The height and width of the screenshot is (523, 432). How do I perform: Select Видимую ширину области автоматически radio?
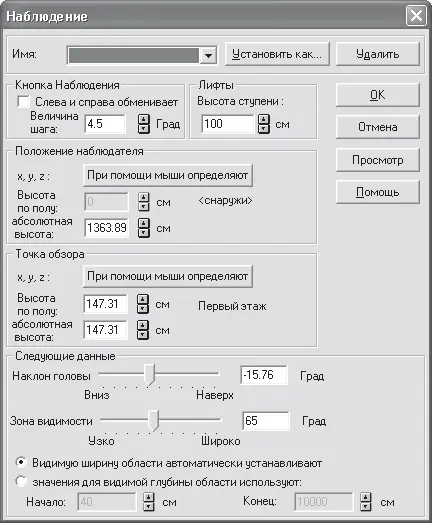coord(21,463)
